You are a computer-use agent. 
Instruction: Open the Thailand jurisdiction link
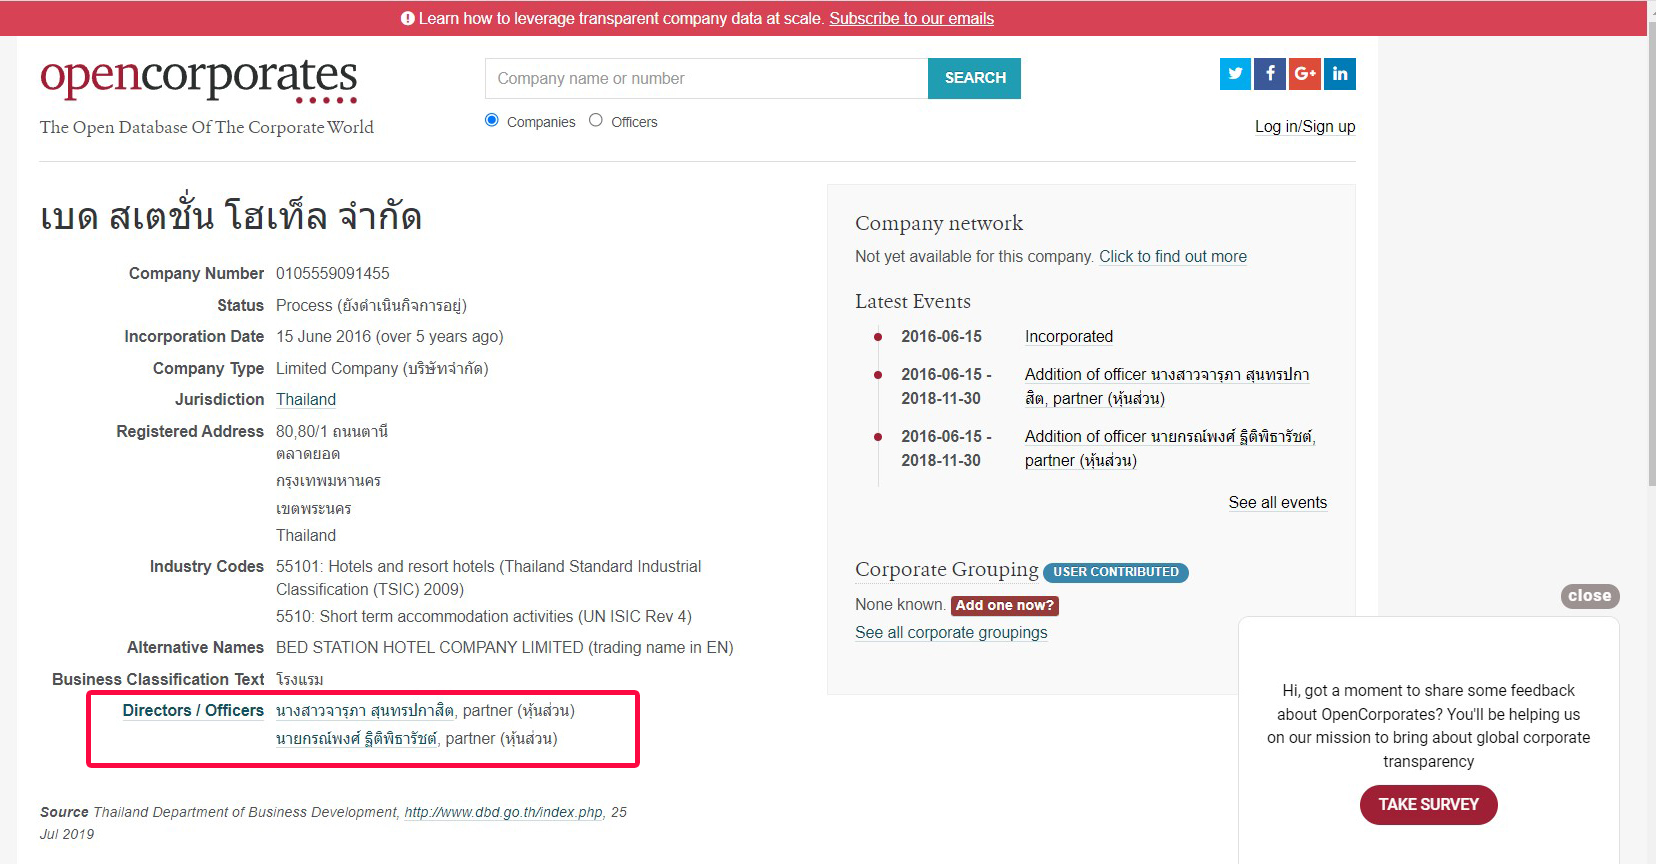(x=306, y=399)
